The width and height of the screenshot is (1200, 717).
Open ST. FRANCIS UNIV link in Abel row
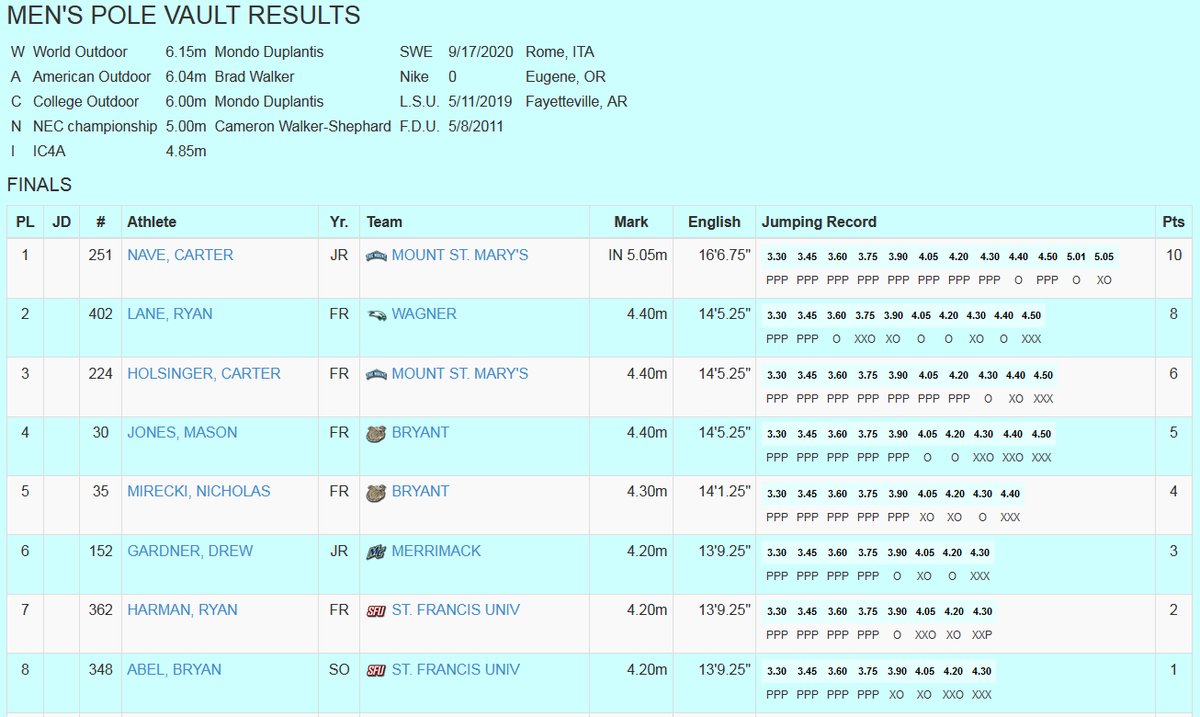456,670
